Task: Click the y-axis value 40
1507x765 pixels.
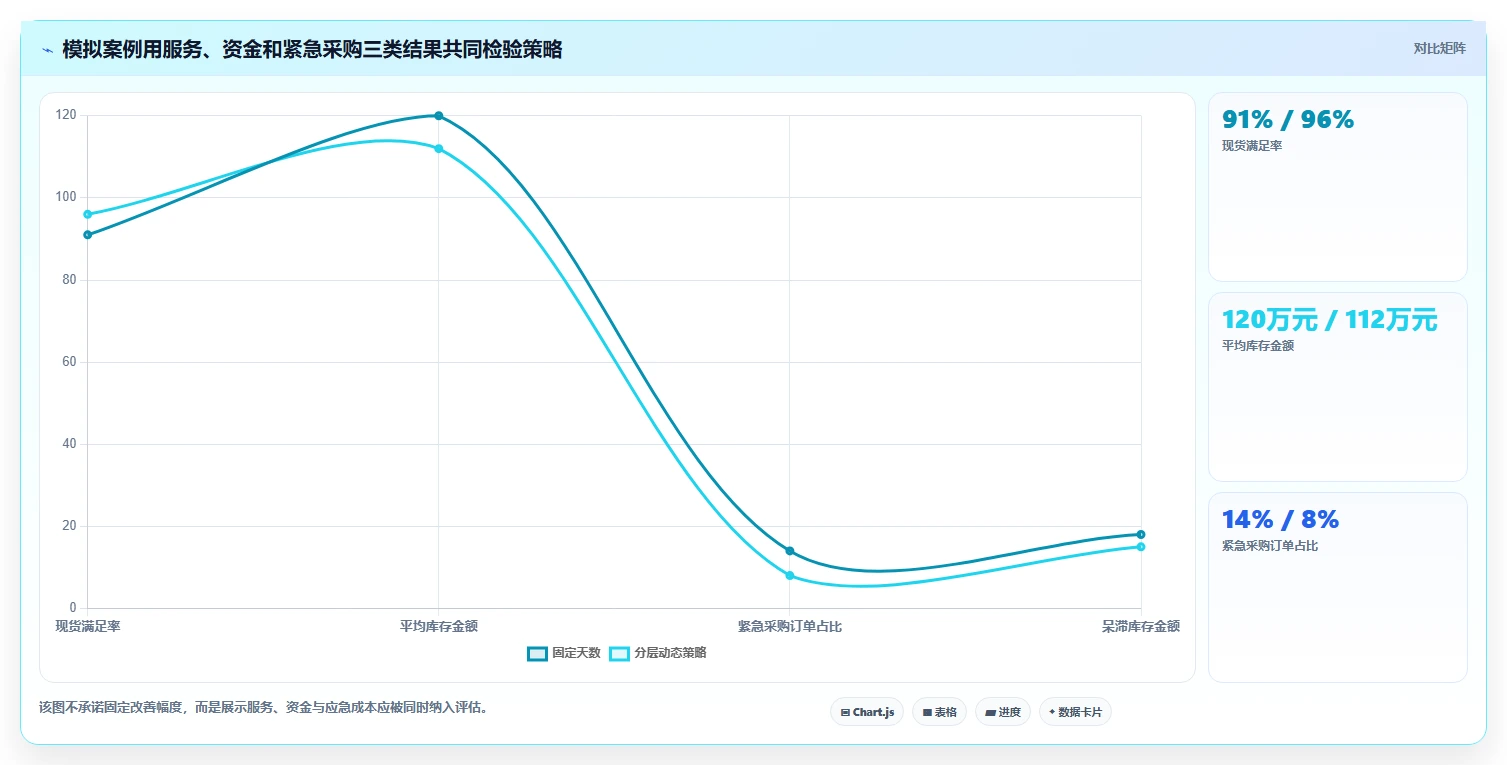Action: pos(69,444)
